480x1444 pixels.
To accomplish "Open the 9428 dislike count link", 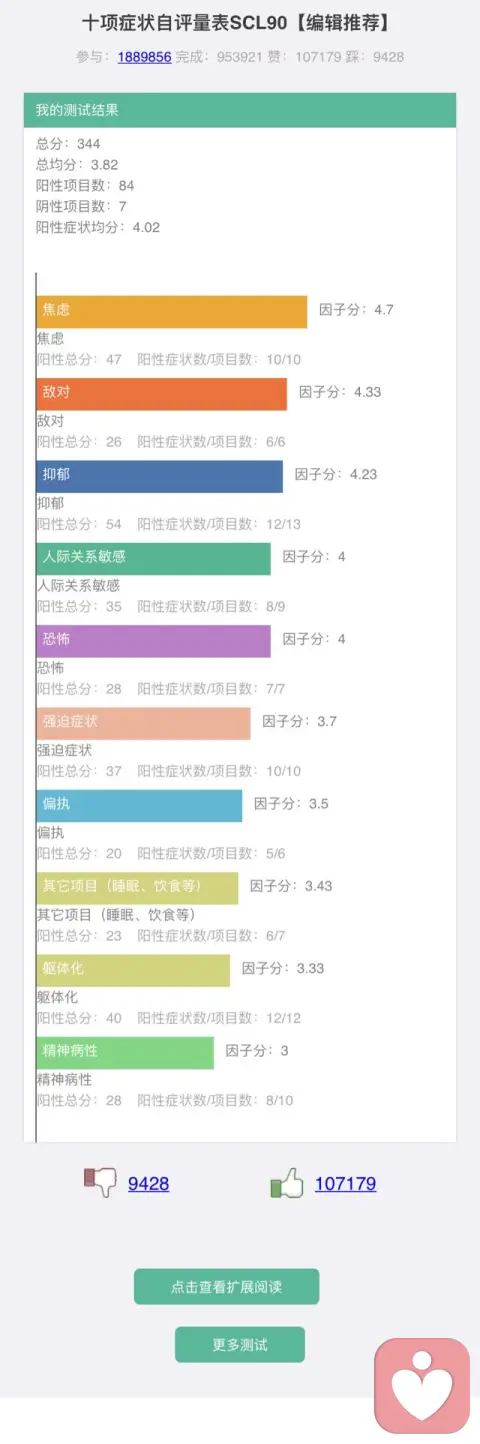I will (x=148, y=1184).
